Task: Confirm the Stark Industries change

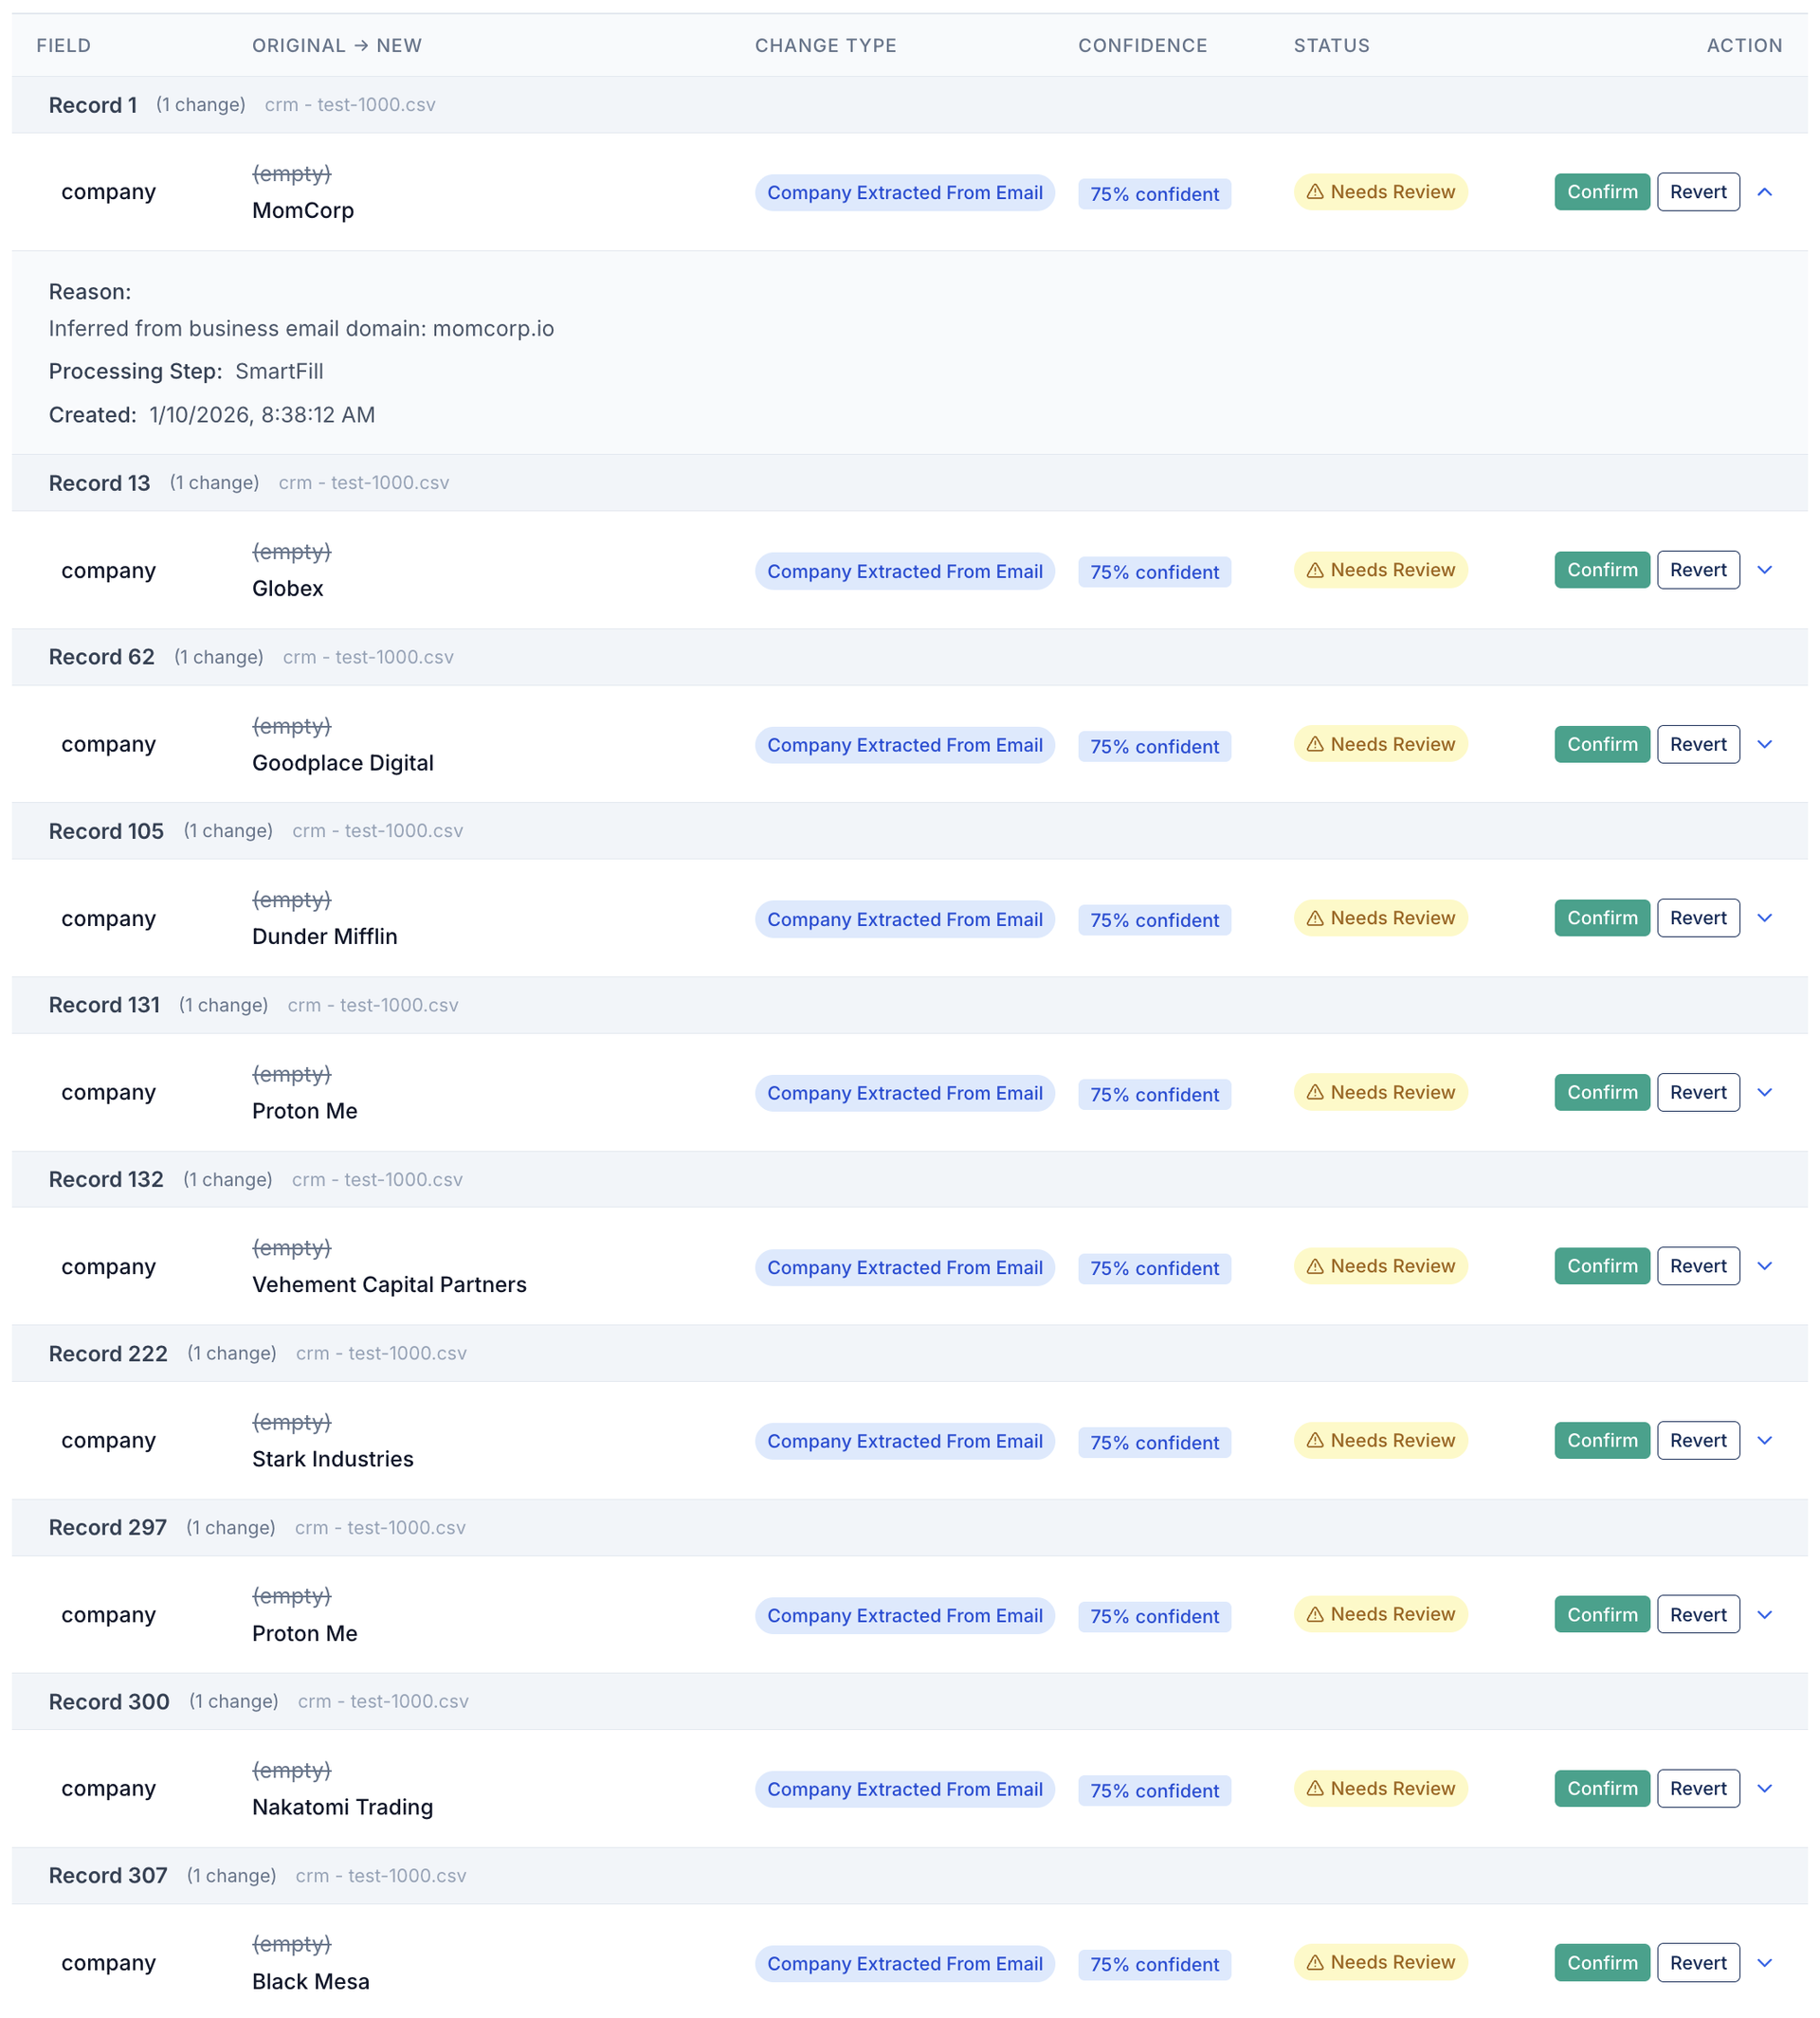Action: [1602, 1441]
